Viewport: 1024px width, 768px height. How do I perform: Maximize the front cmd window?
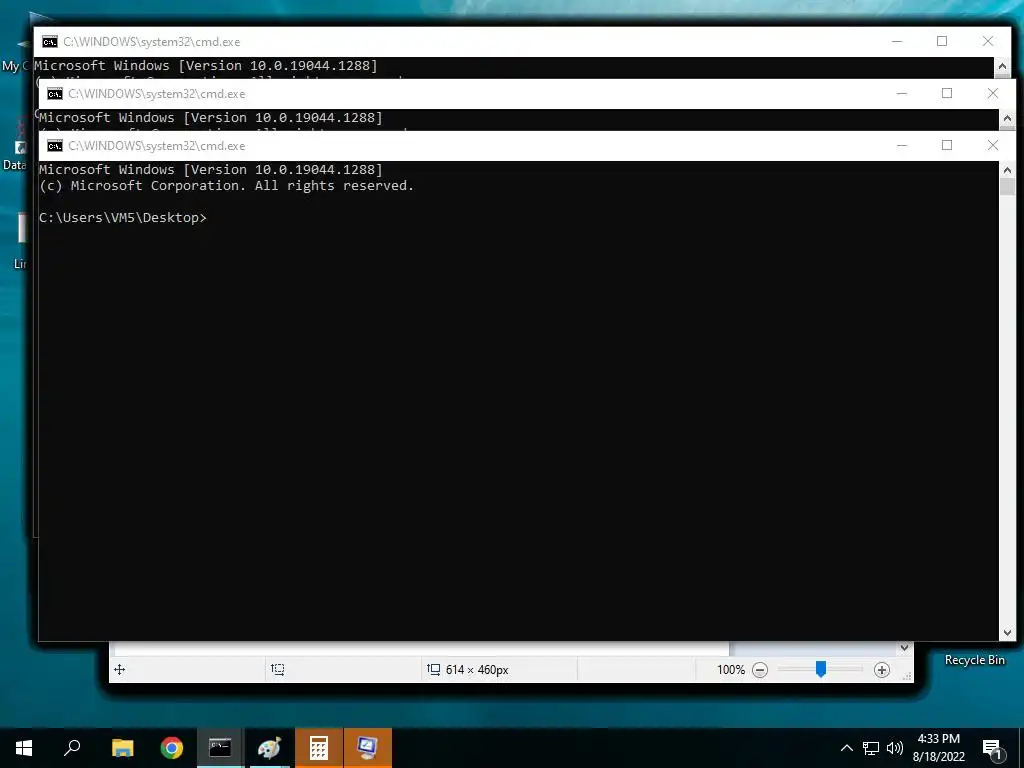tap(947, 146)
